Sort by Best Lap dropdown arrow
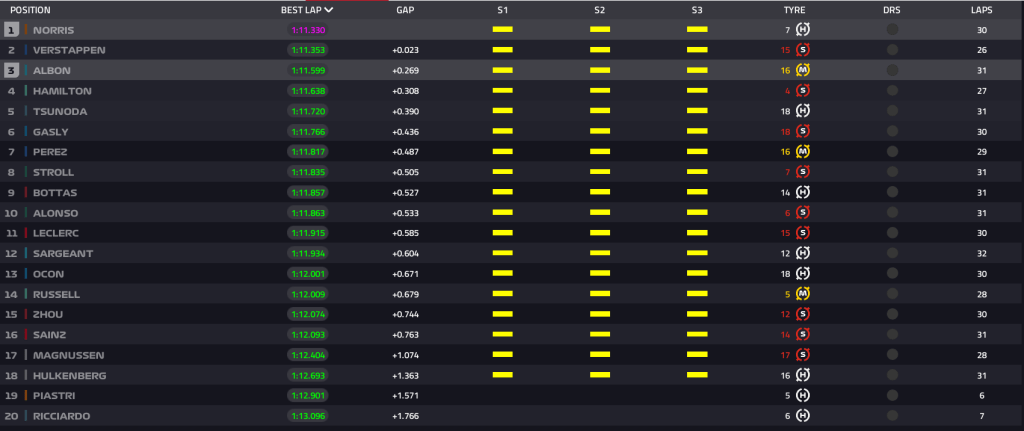This screenshot has width=1024, height=431. pyautogui.click(x=328, y=10)
